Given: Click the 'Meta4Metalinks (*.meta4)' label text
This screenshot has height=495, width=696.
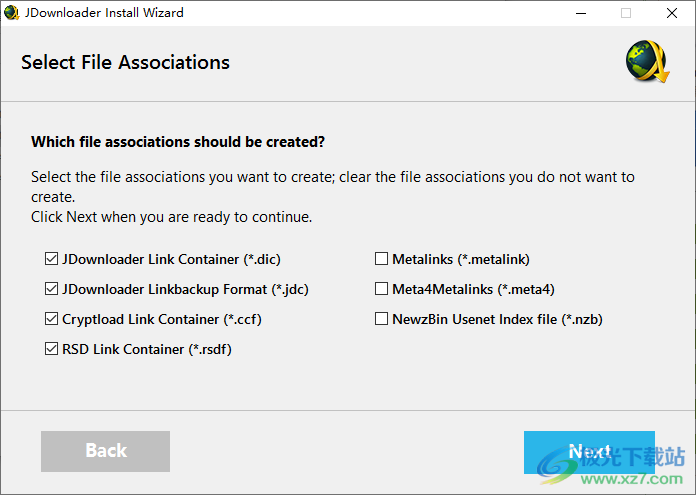Looking at the screenshot, I should point(473,289).
